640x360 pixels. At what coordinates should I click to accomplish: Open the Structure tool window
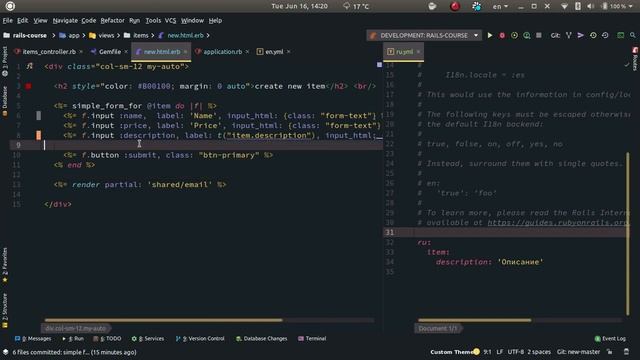(5, 310)
